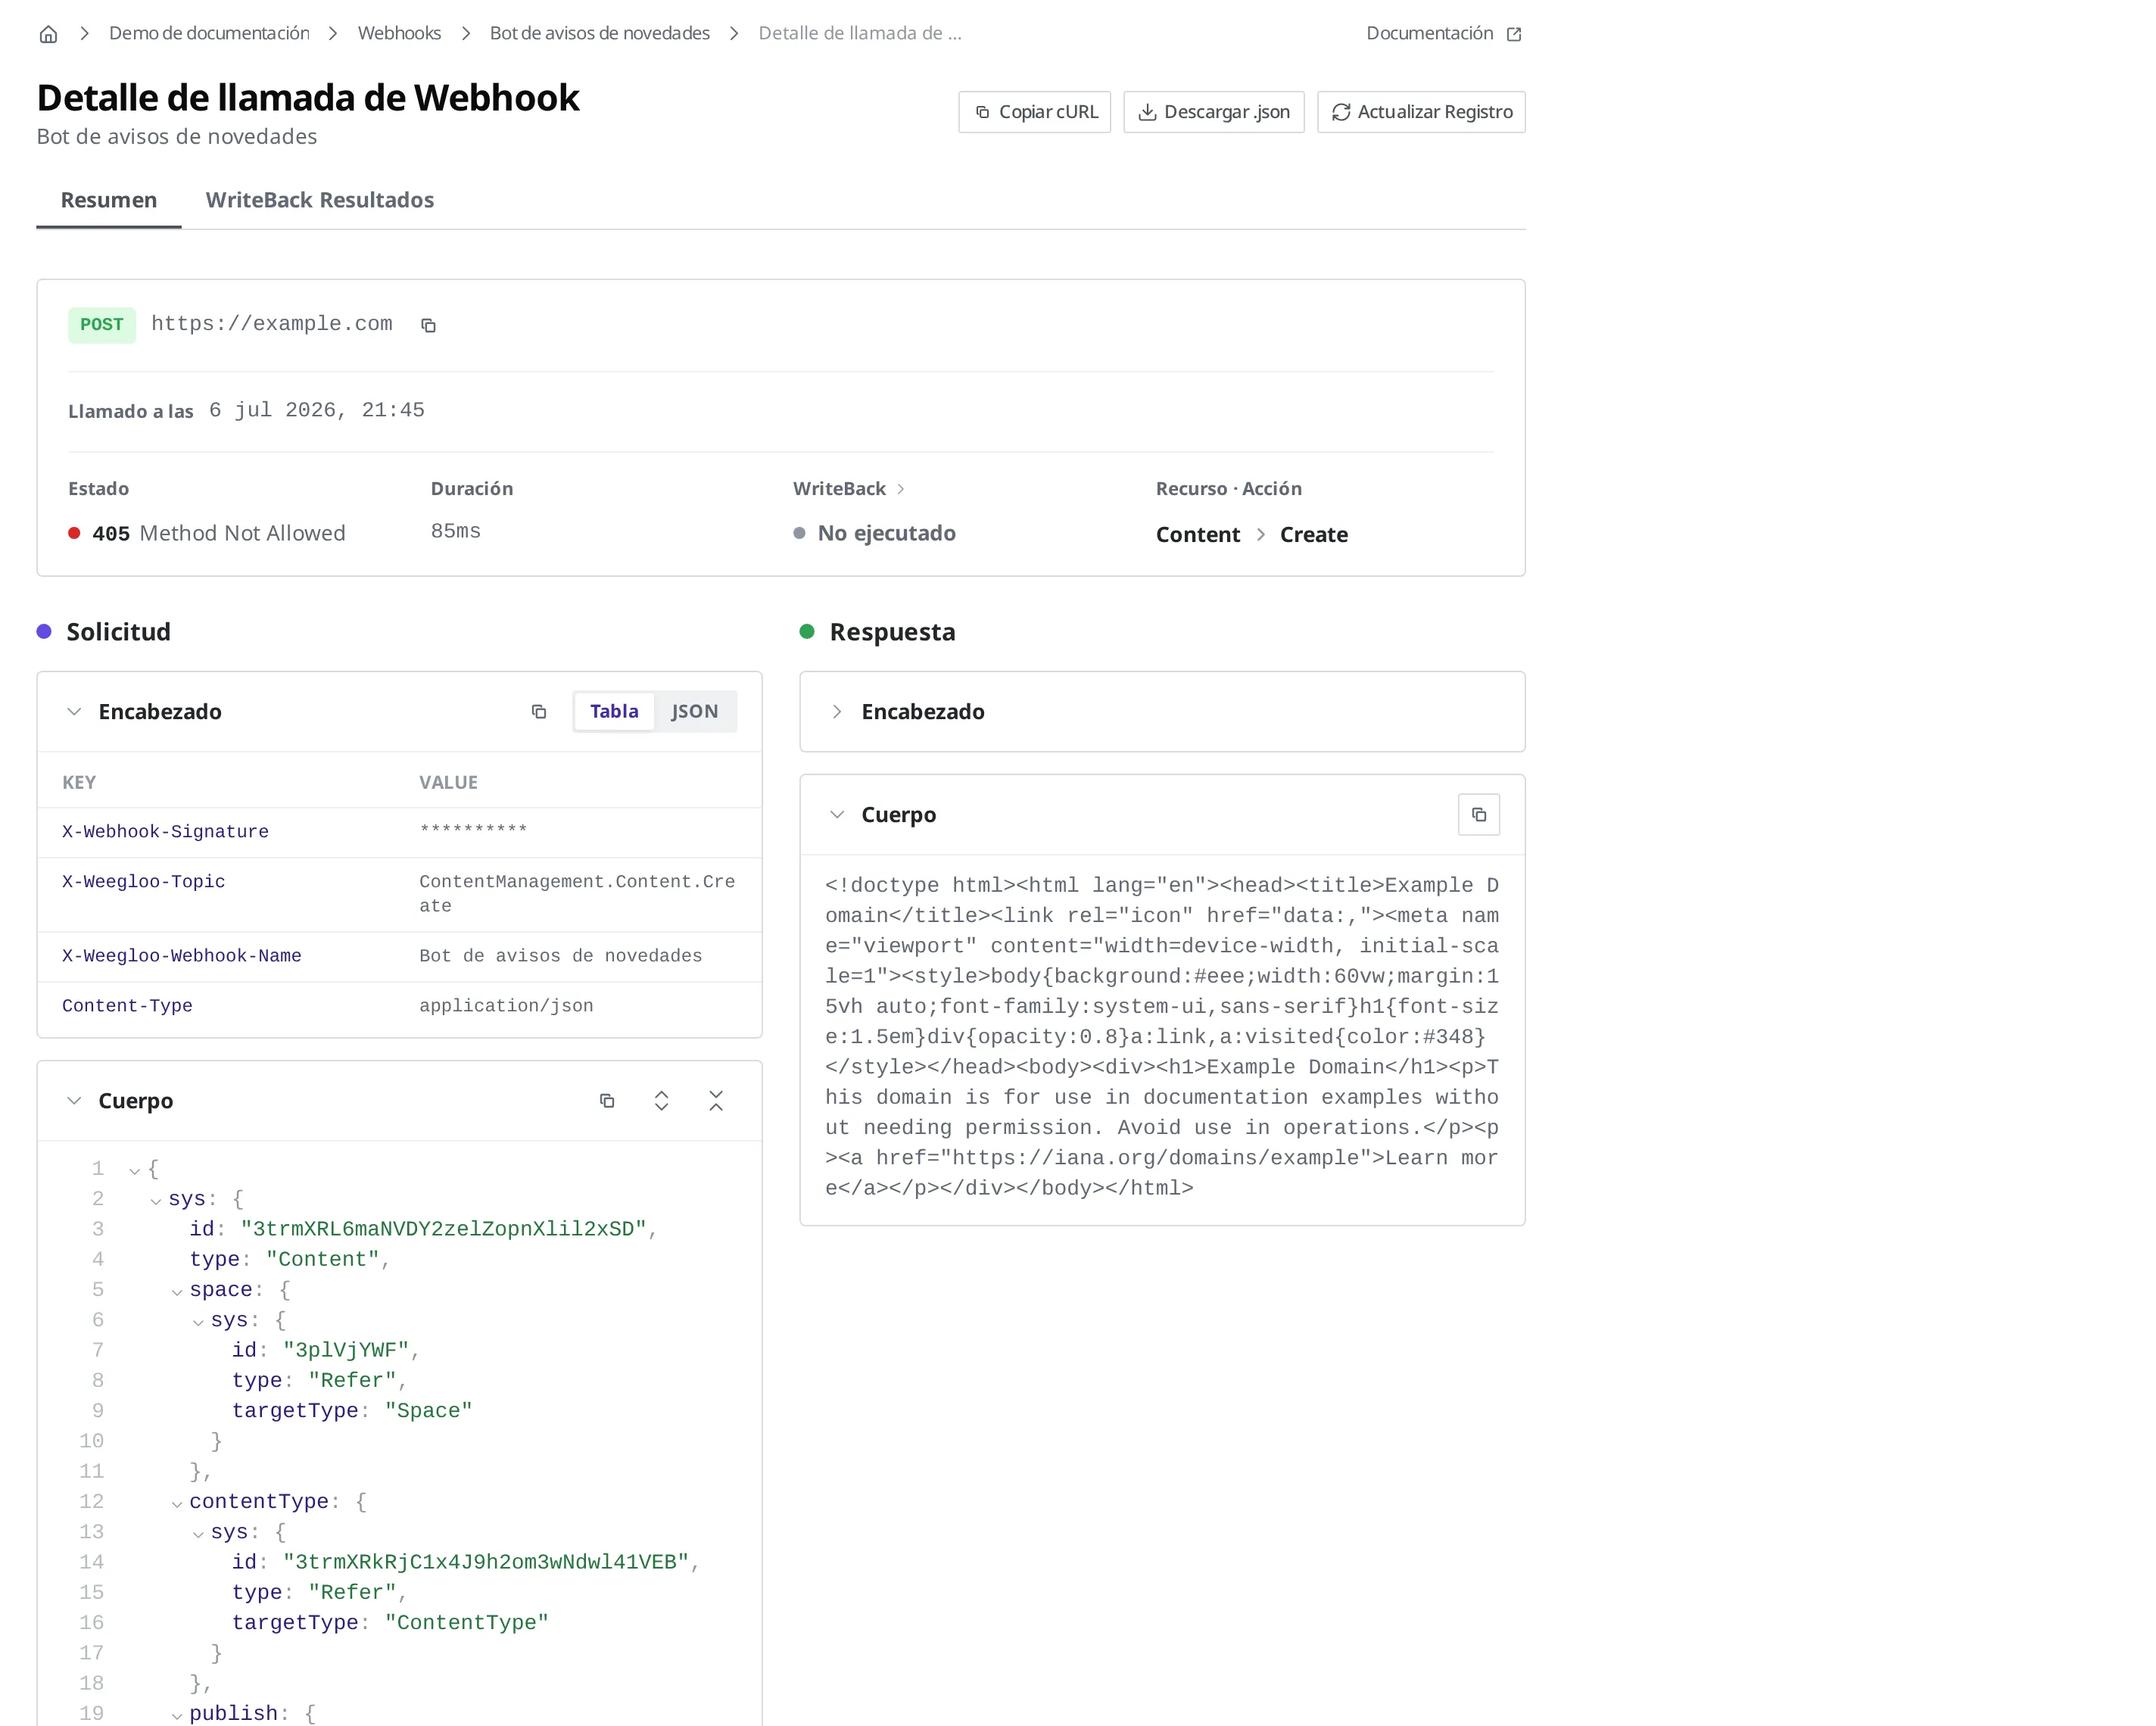Open Documentación external link
Image resolution: width=2156 pixels, height=1726 pixels.
[1444, 34]
